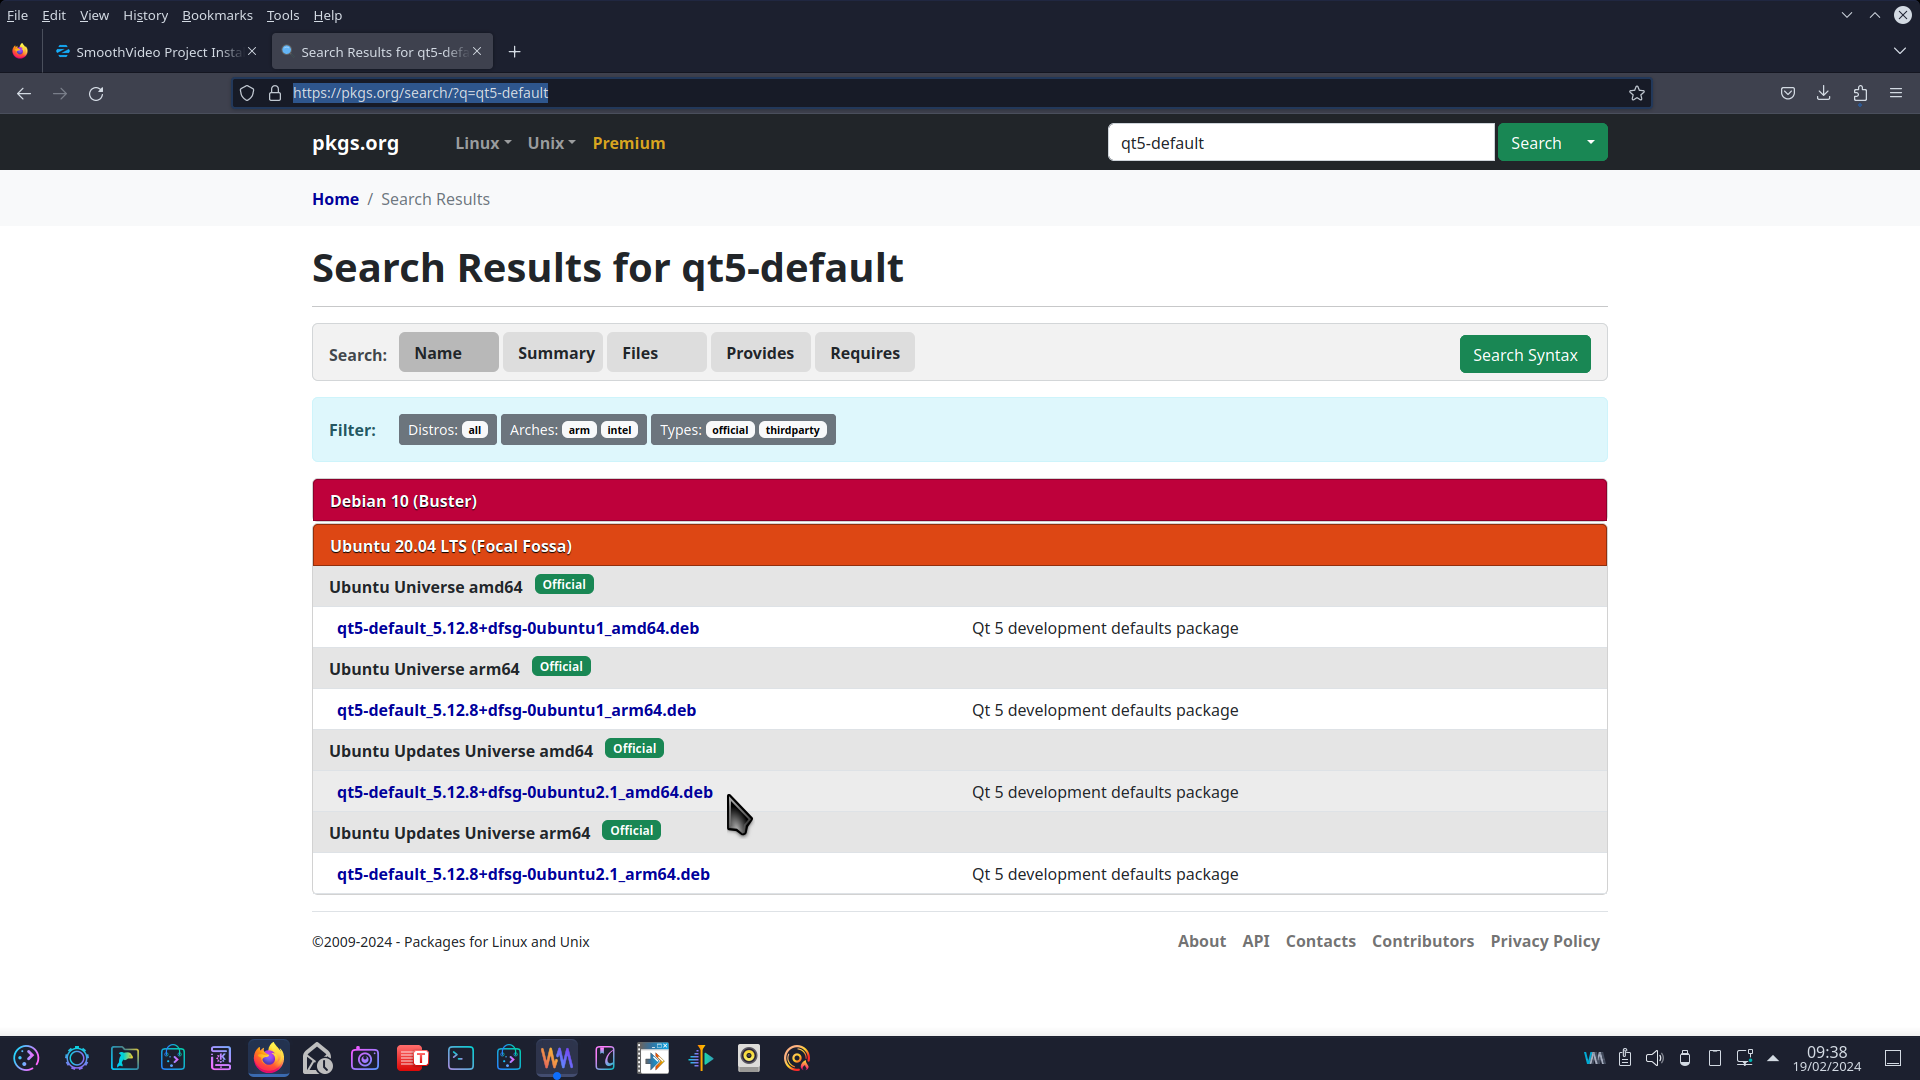The height and width of the screenshot is (1080, 1920).
Task: Open the History menu
Action: click(145, 15)
